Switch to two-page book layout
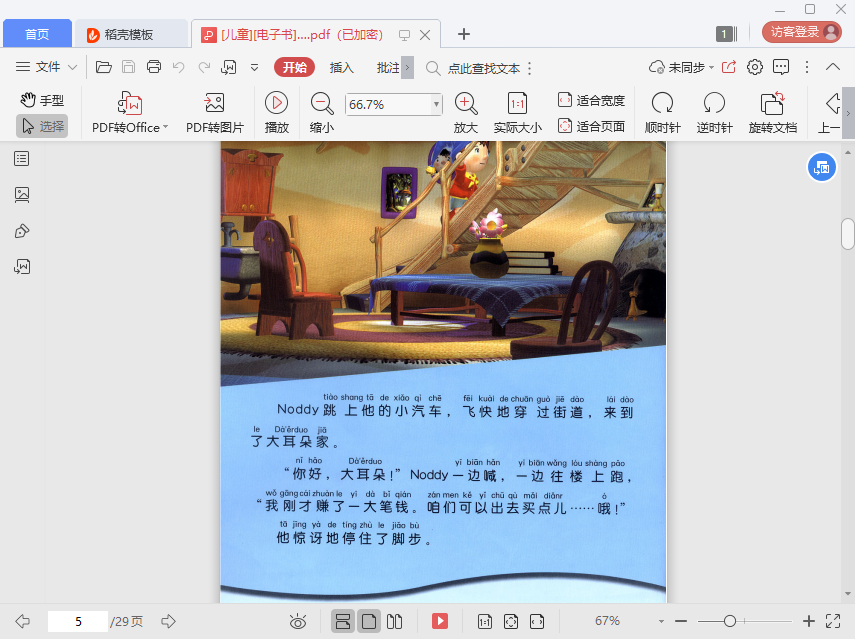This screenshot has height=639, width=855. [394, 621]
